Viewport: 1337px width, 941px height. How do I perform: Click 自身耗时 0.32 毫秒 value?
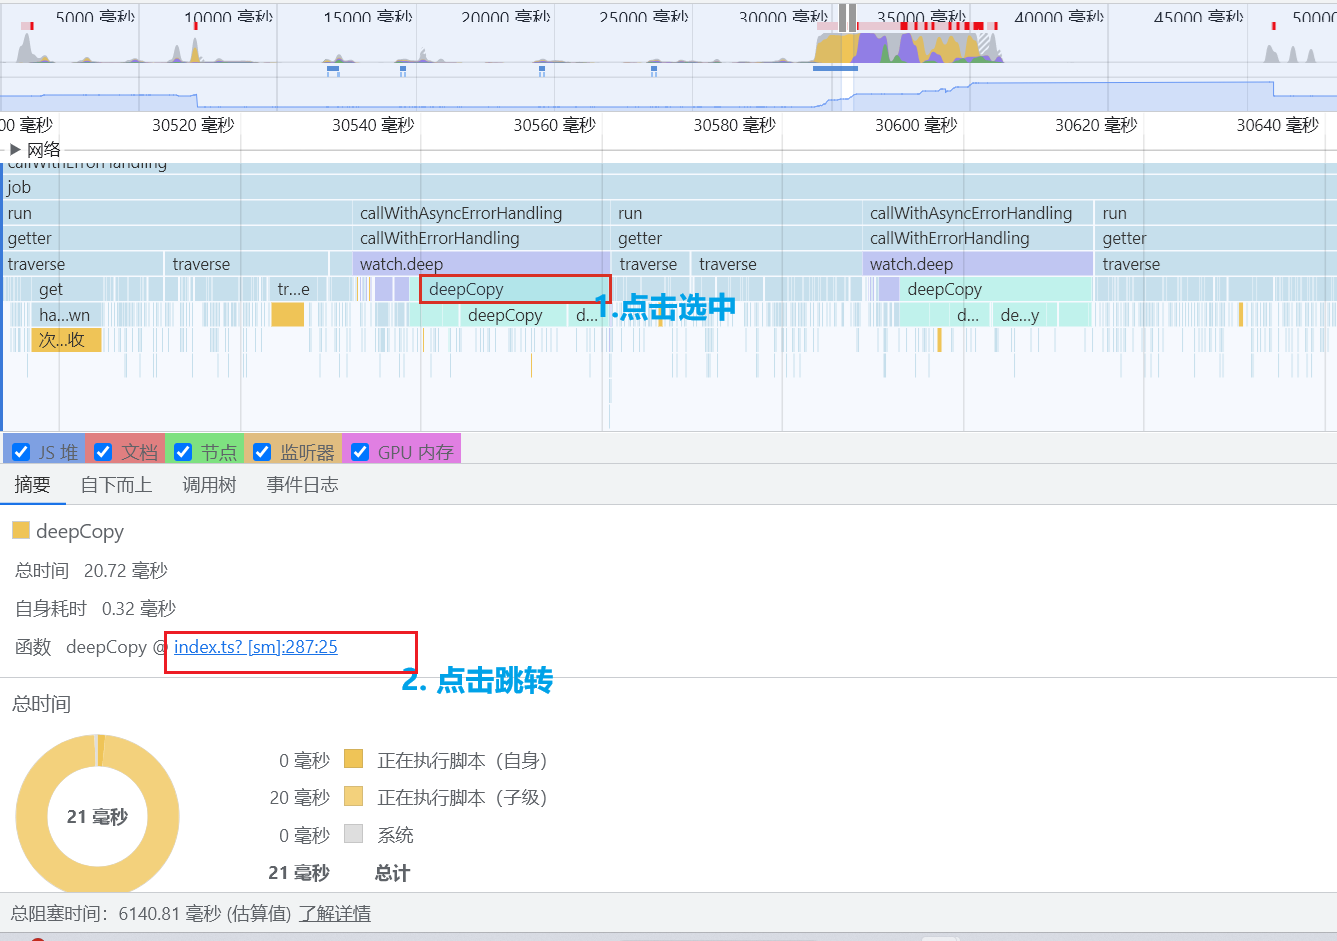pos(139,608)
